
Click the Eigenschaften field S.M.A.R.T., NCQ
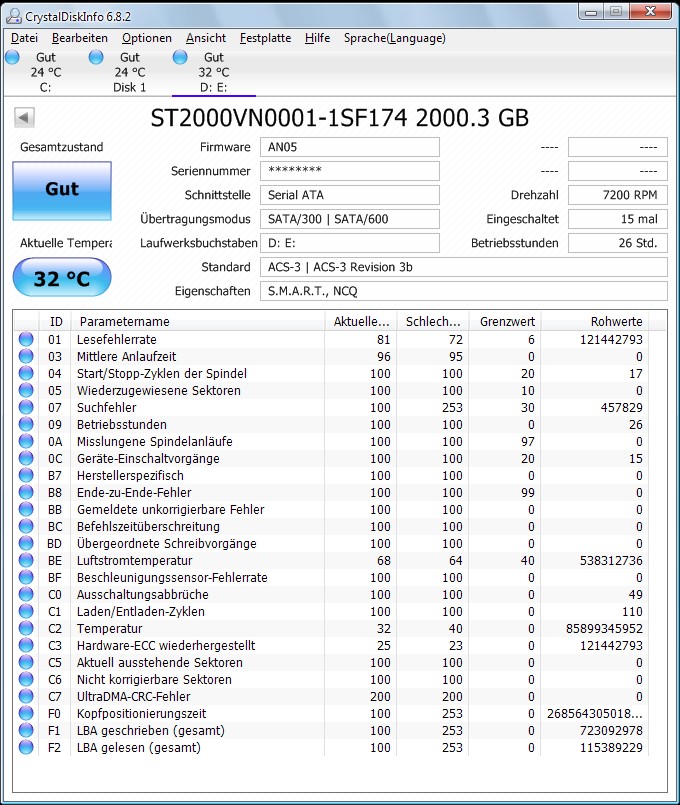pyautogui.click(x=463, y=291)
